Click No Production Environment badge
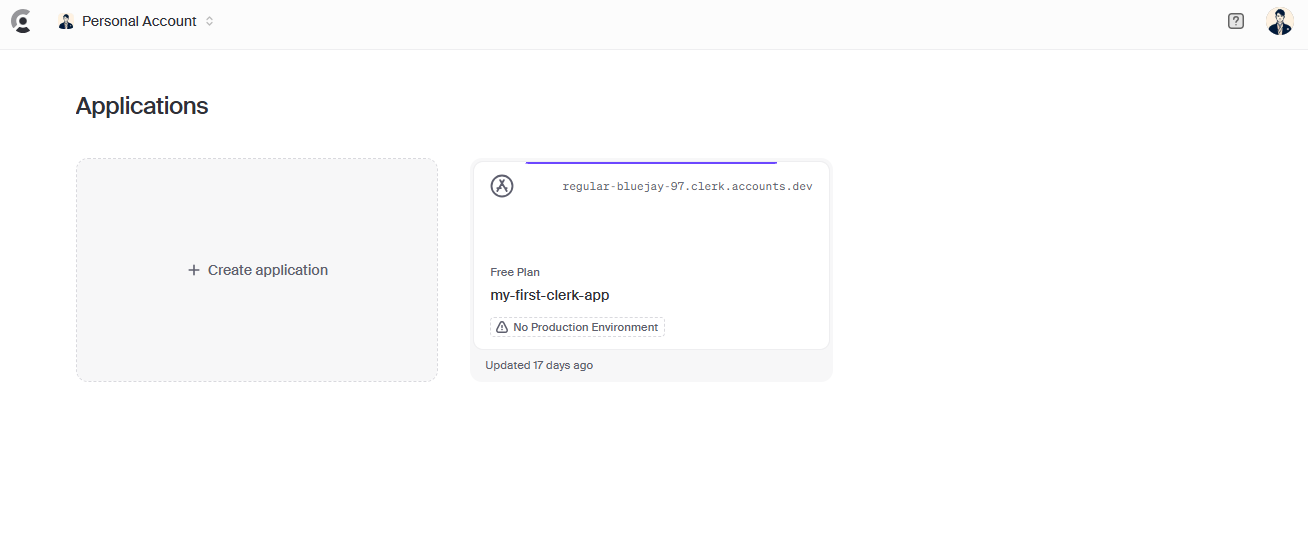Viewport: 1308px width, 545px height. click(x=577, y=327)
